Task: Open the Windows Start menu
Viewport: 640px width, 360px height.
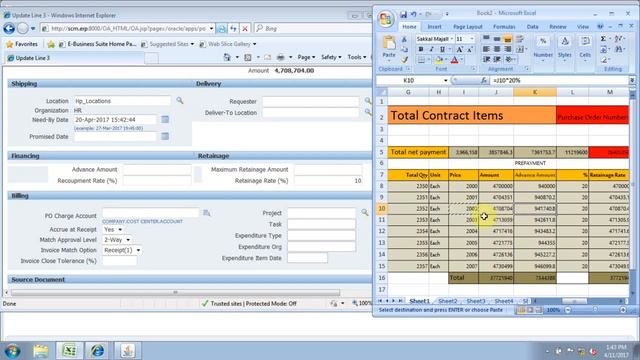Action: tap(13, 351)
